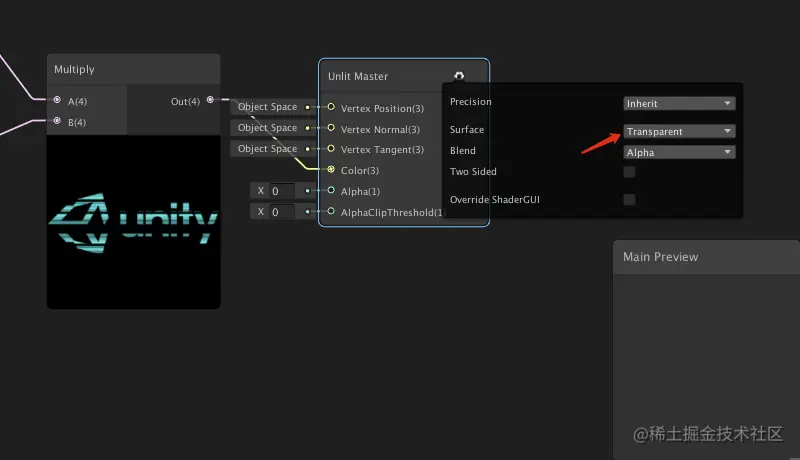Click the AlphaClipThreshold X value field
The width and height of the screenshot is (800, 460).
tap(282, 212)
